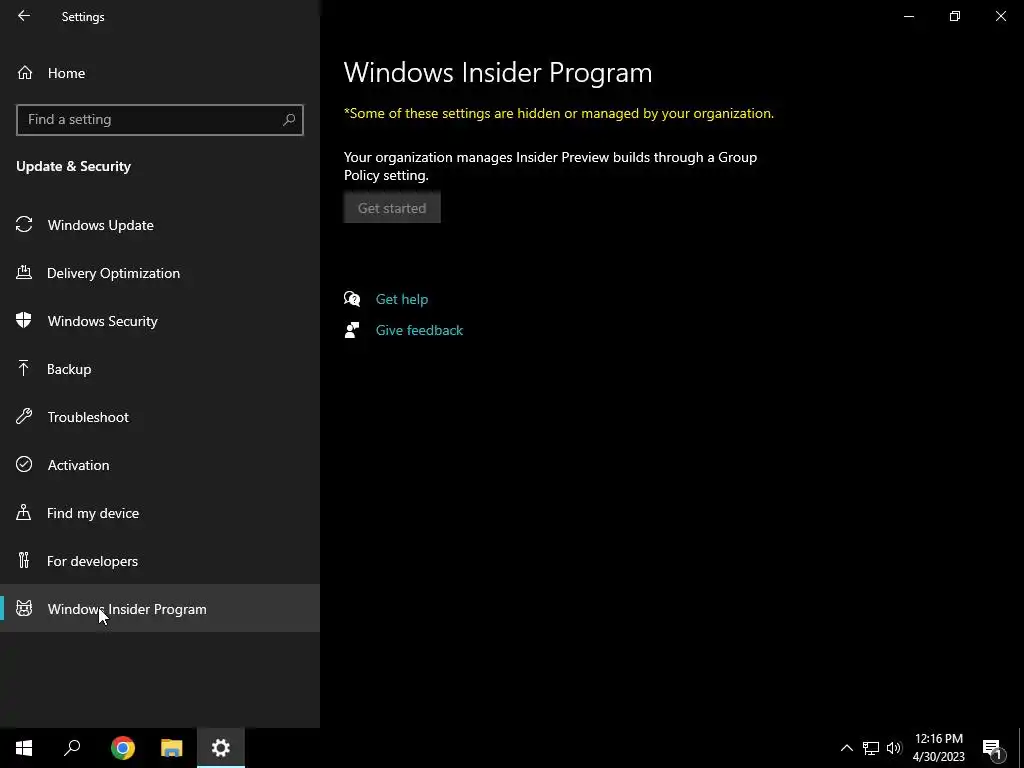This screenshot has width=1024, height=768.
Task: Click the Troubleshoot wrench icon
Action: (24, 416)
